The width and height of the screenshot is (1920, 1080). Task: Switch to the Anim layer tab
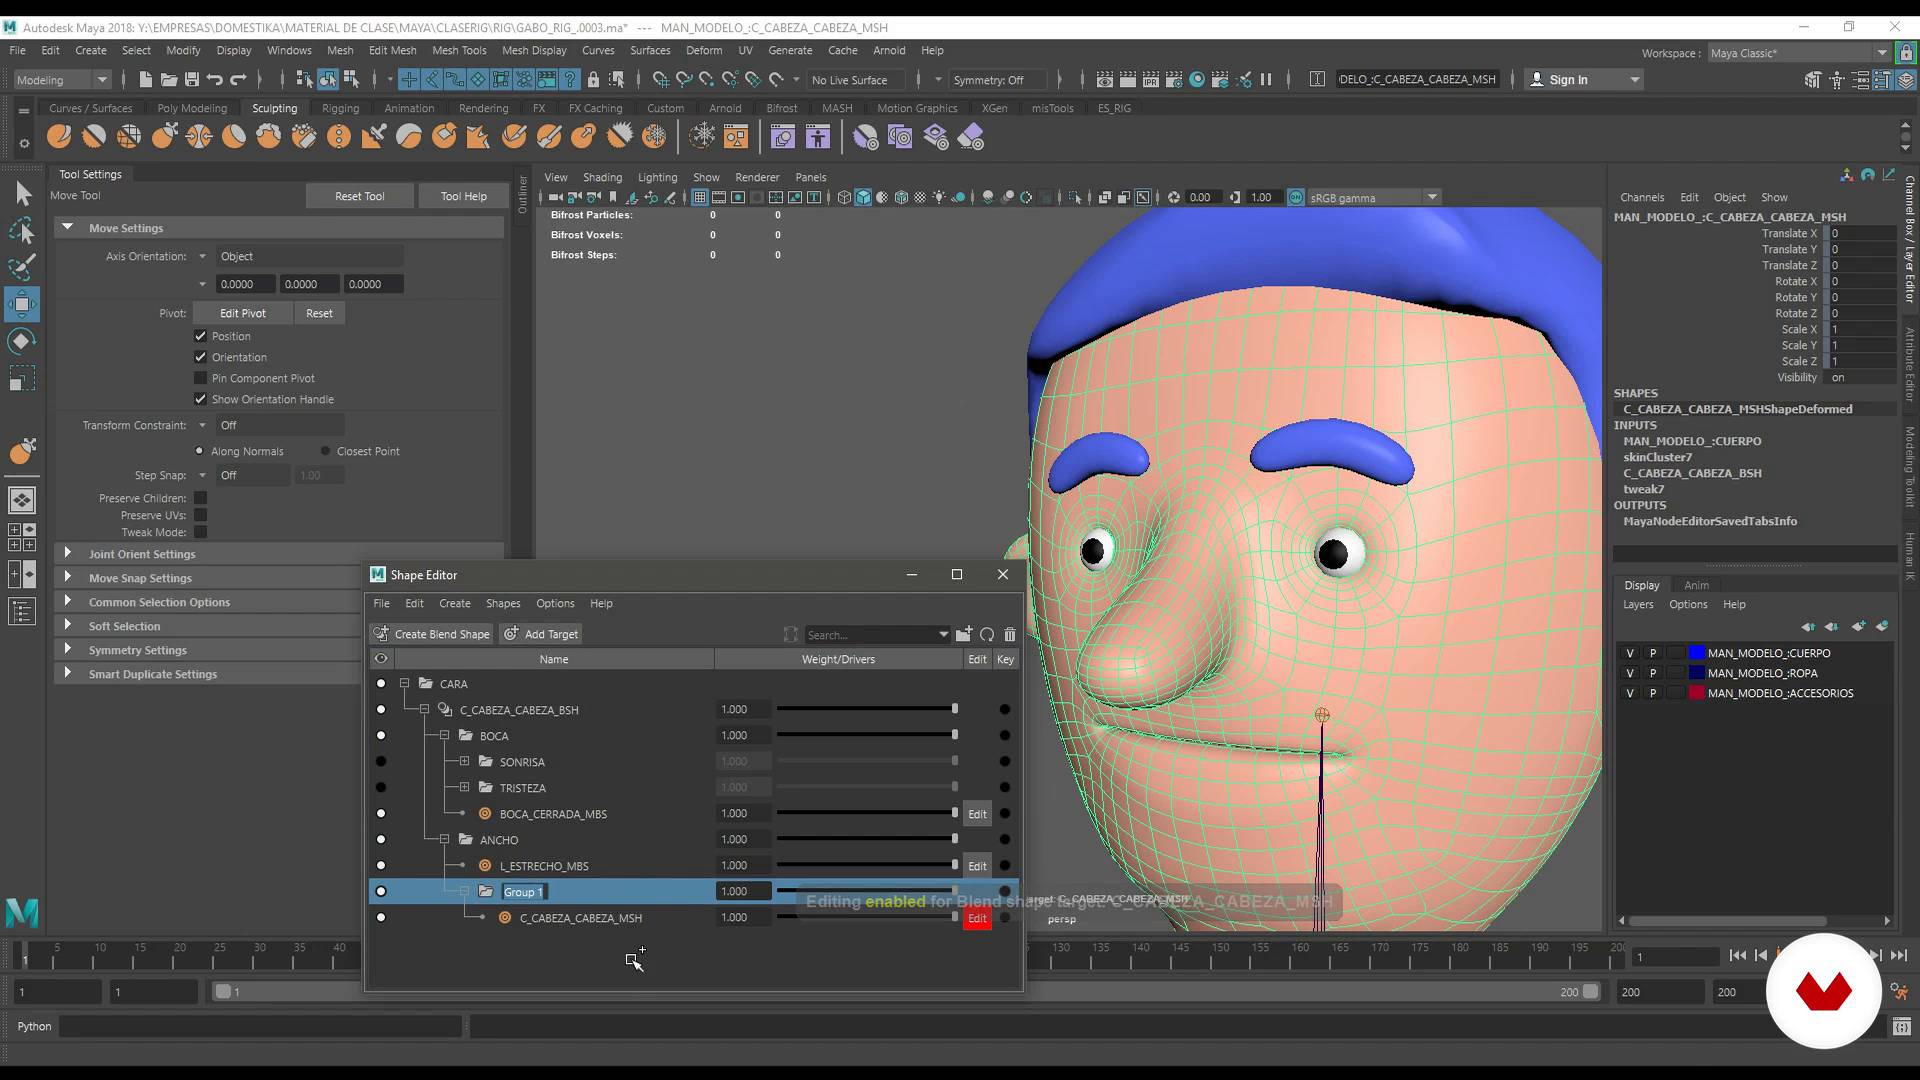pyautogui.click(x=1696, y=585)
